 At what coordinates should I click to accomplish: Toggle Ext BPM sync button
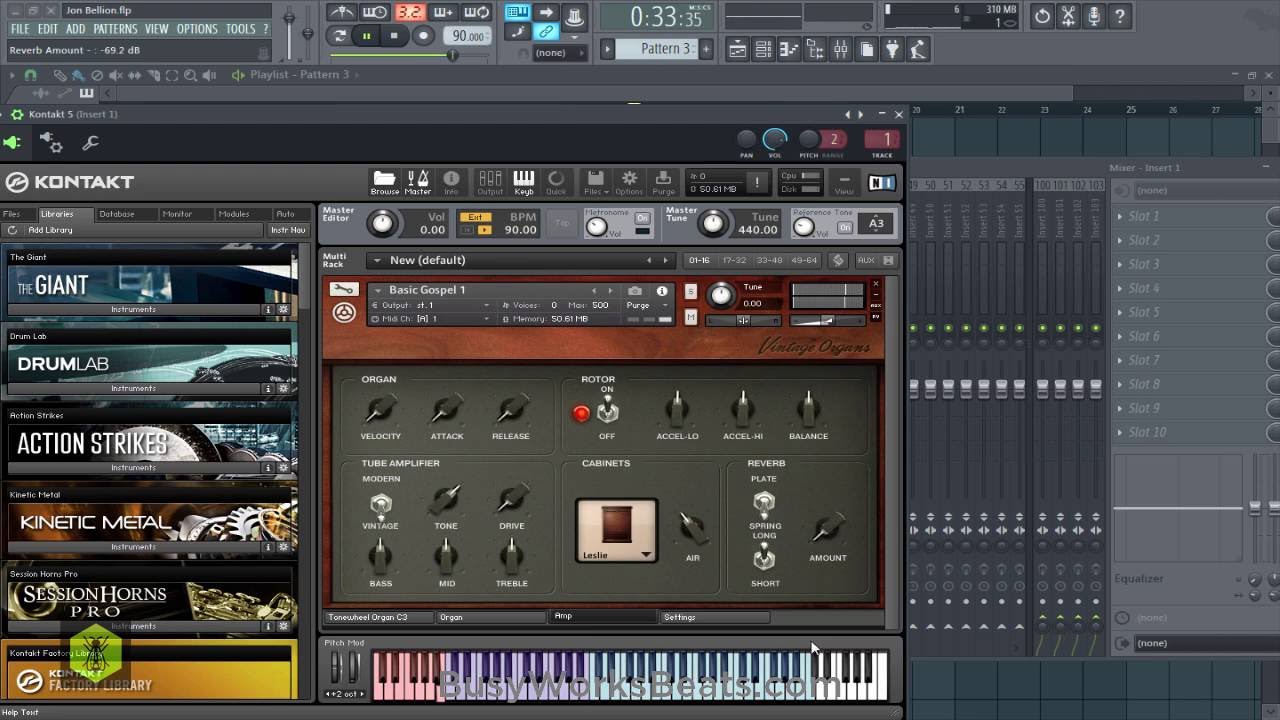475,217
